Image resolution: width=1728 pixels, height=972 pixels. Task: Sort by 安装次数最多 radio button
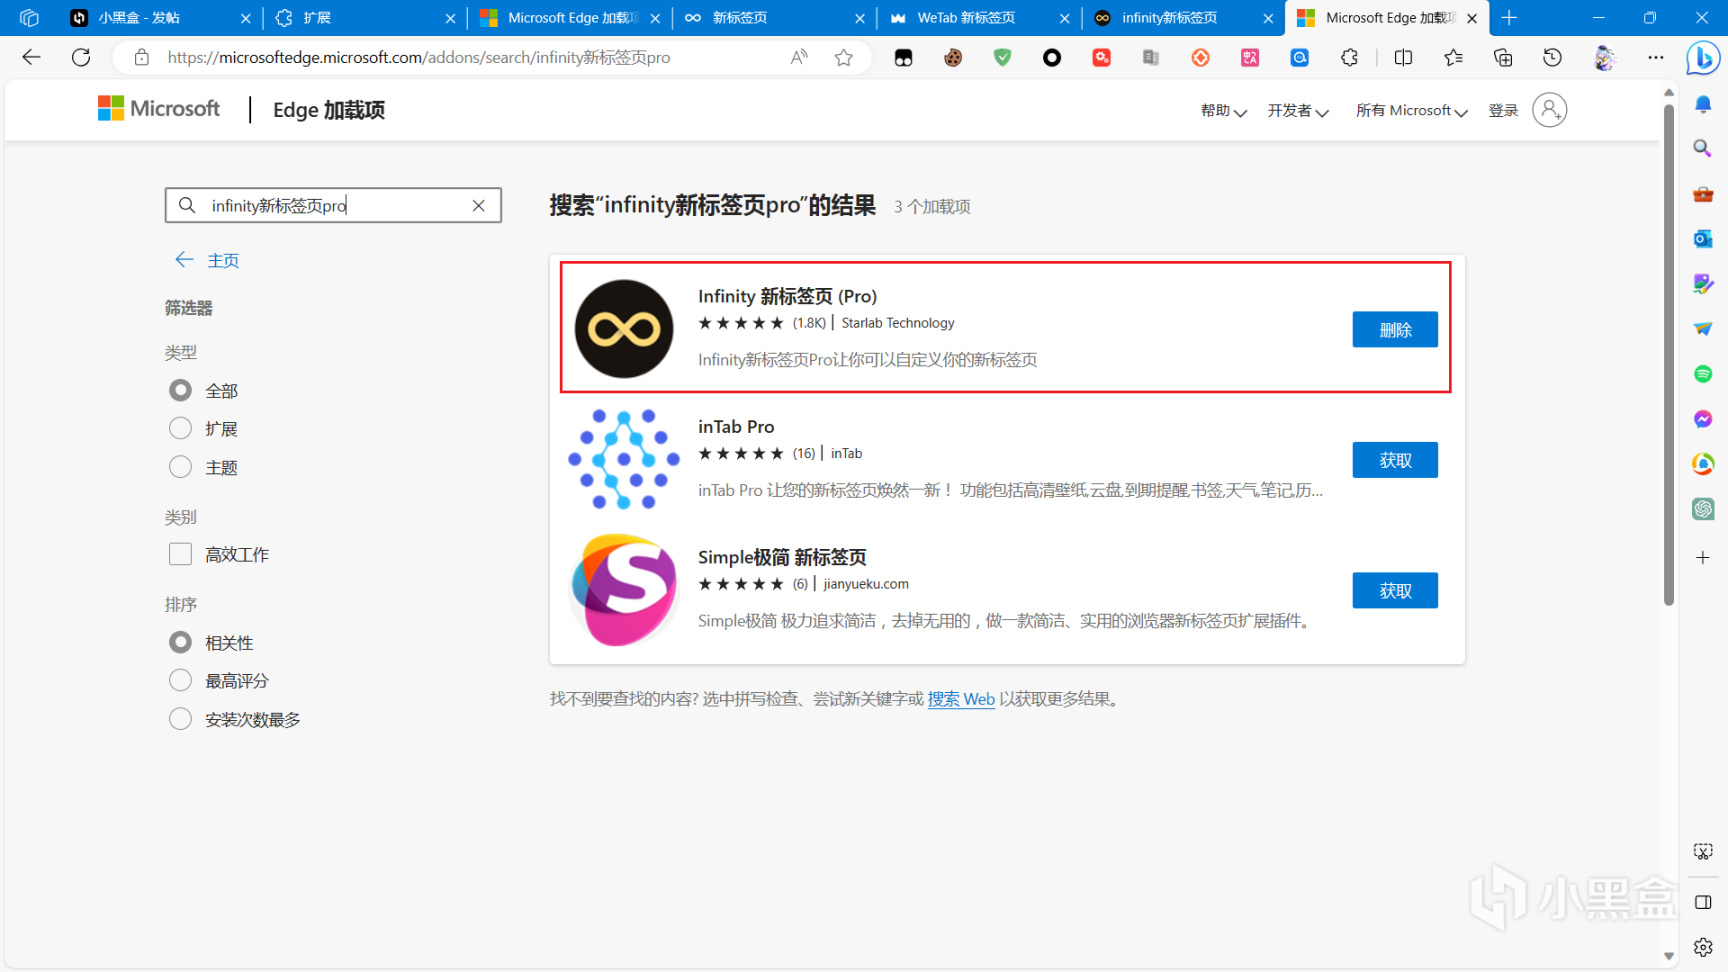[180, 719]
